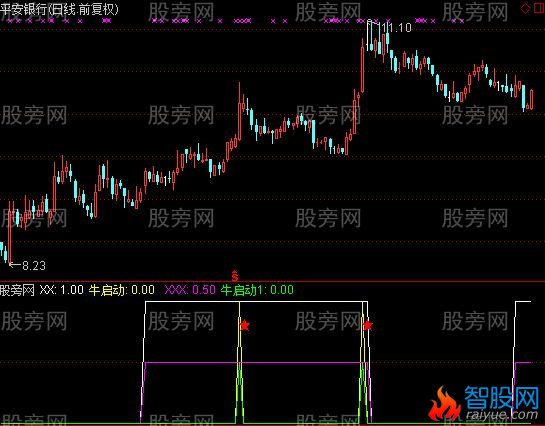Click the last red candlestick on the far right
The image size is (545, 426).
(531, 99)
